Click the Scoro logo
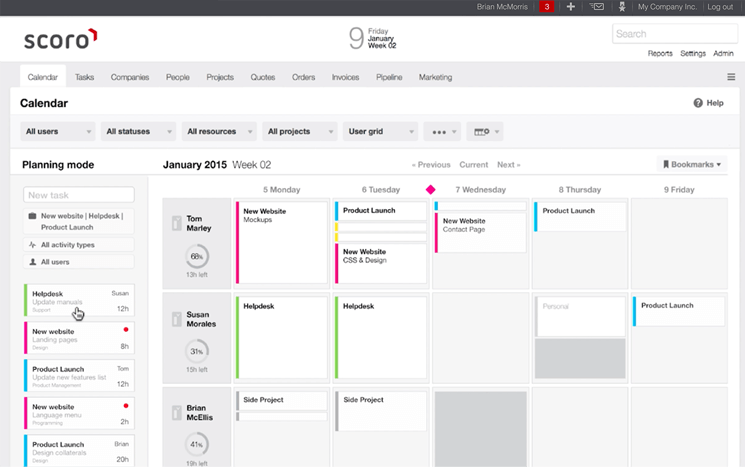Image resolution: width=745 pixels, height=467 pixels. coord(60,39)
